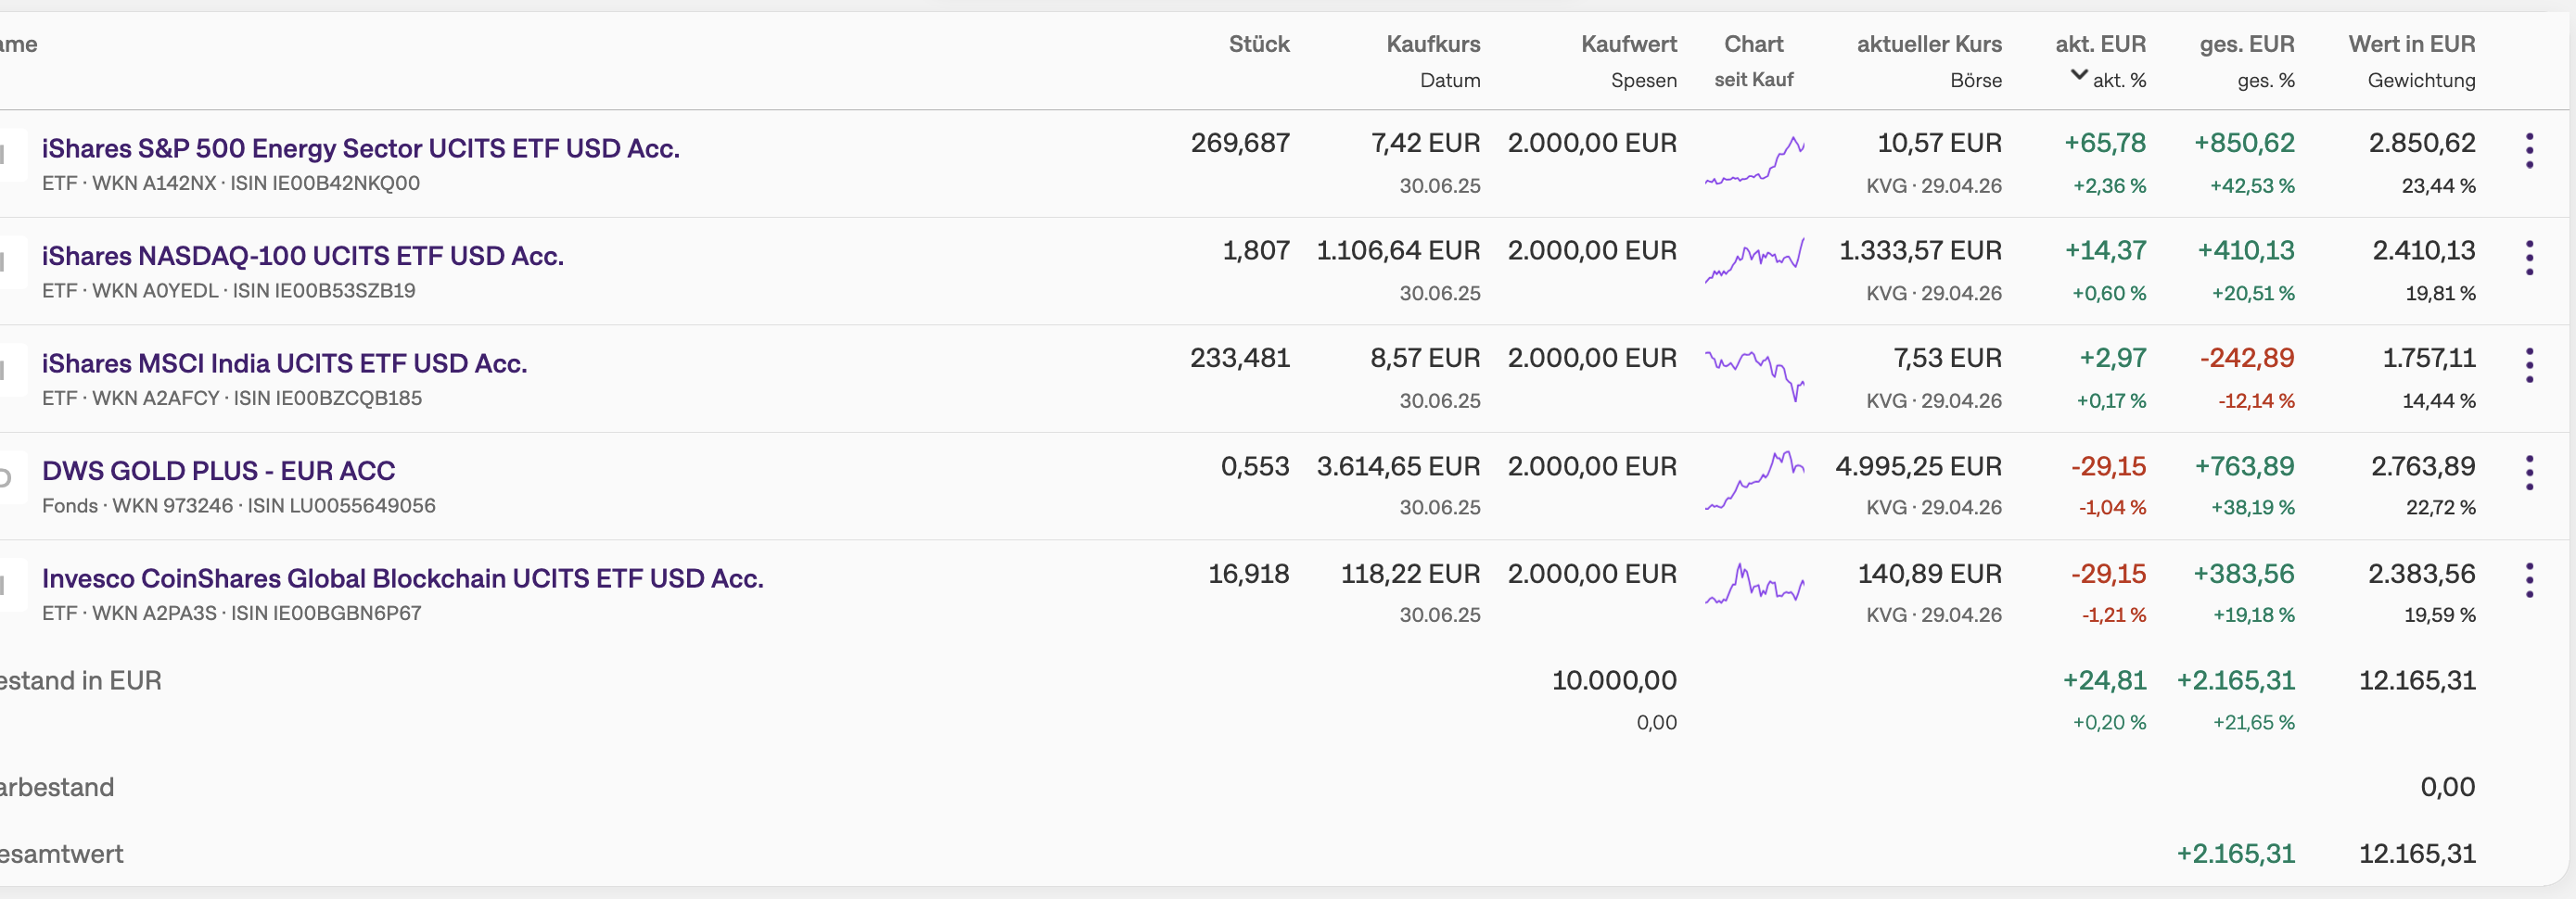Click the sort arrow beside akt. % header
Viewport: 2576px width, 899px height.
coord(2079,75)
